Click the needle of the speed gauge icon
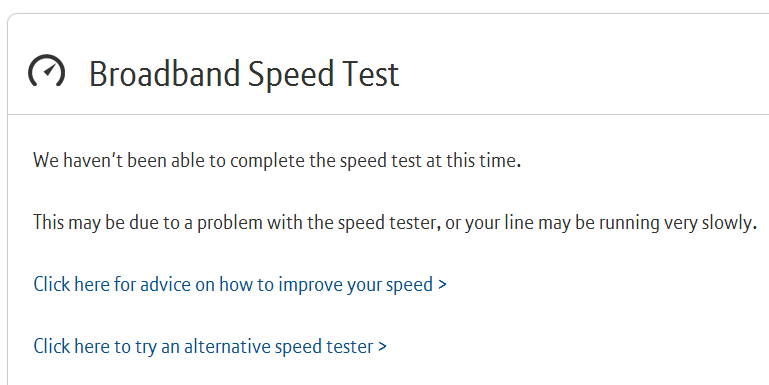Image resolution: width=769 pixels, height=385 pixels. [x=49, y=71]
